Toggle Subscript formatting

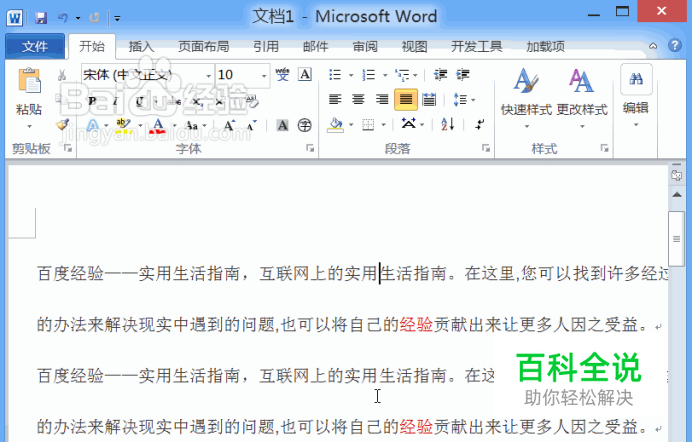point(197,101)
